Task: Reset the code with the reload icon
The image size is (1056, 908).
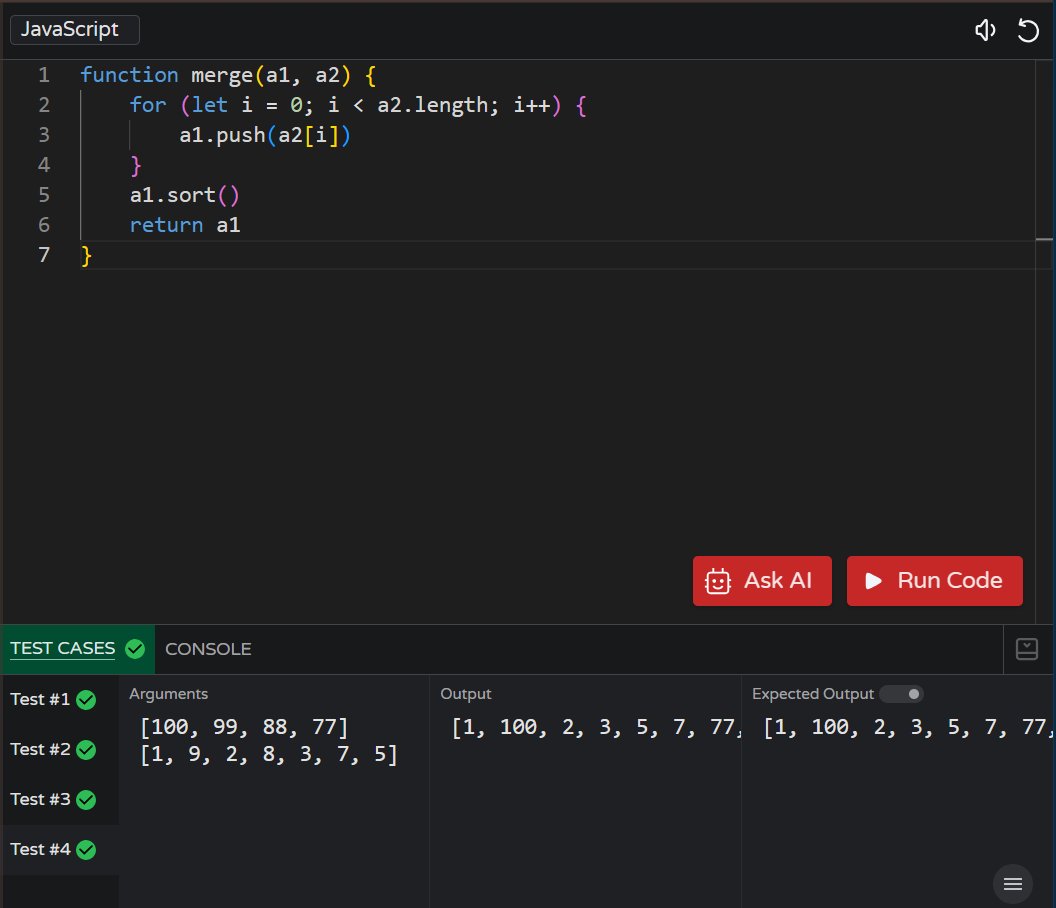Action: pos(1028,31)
